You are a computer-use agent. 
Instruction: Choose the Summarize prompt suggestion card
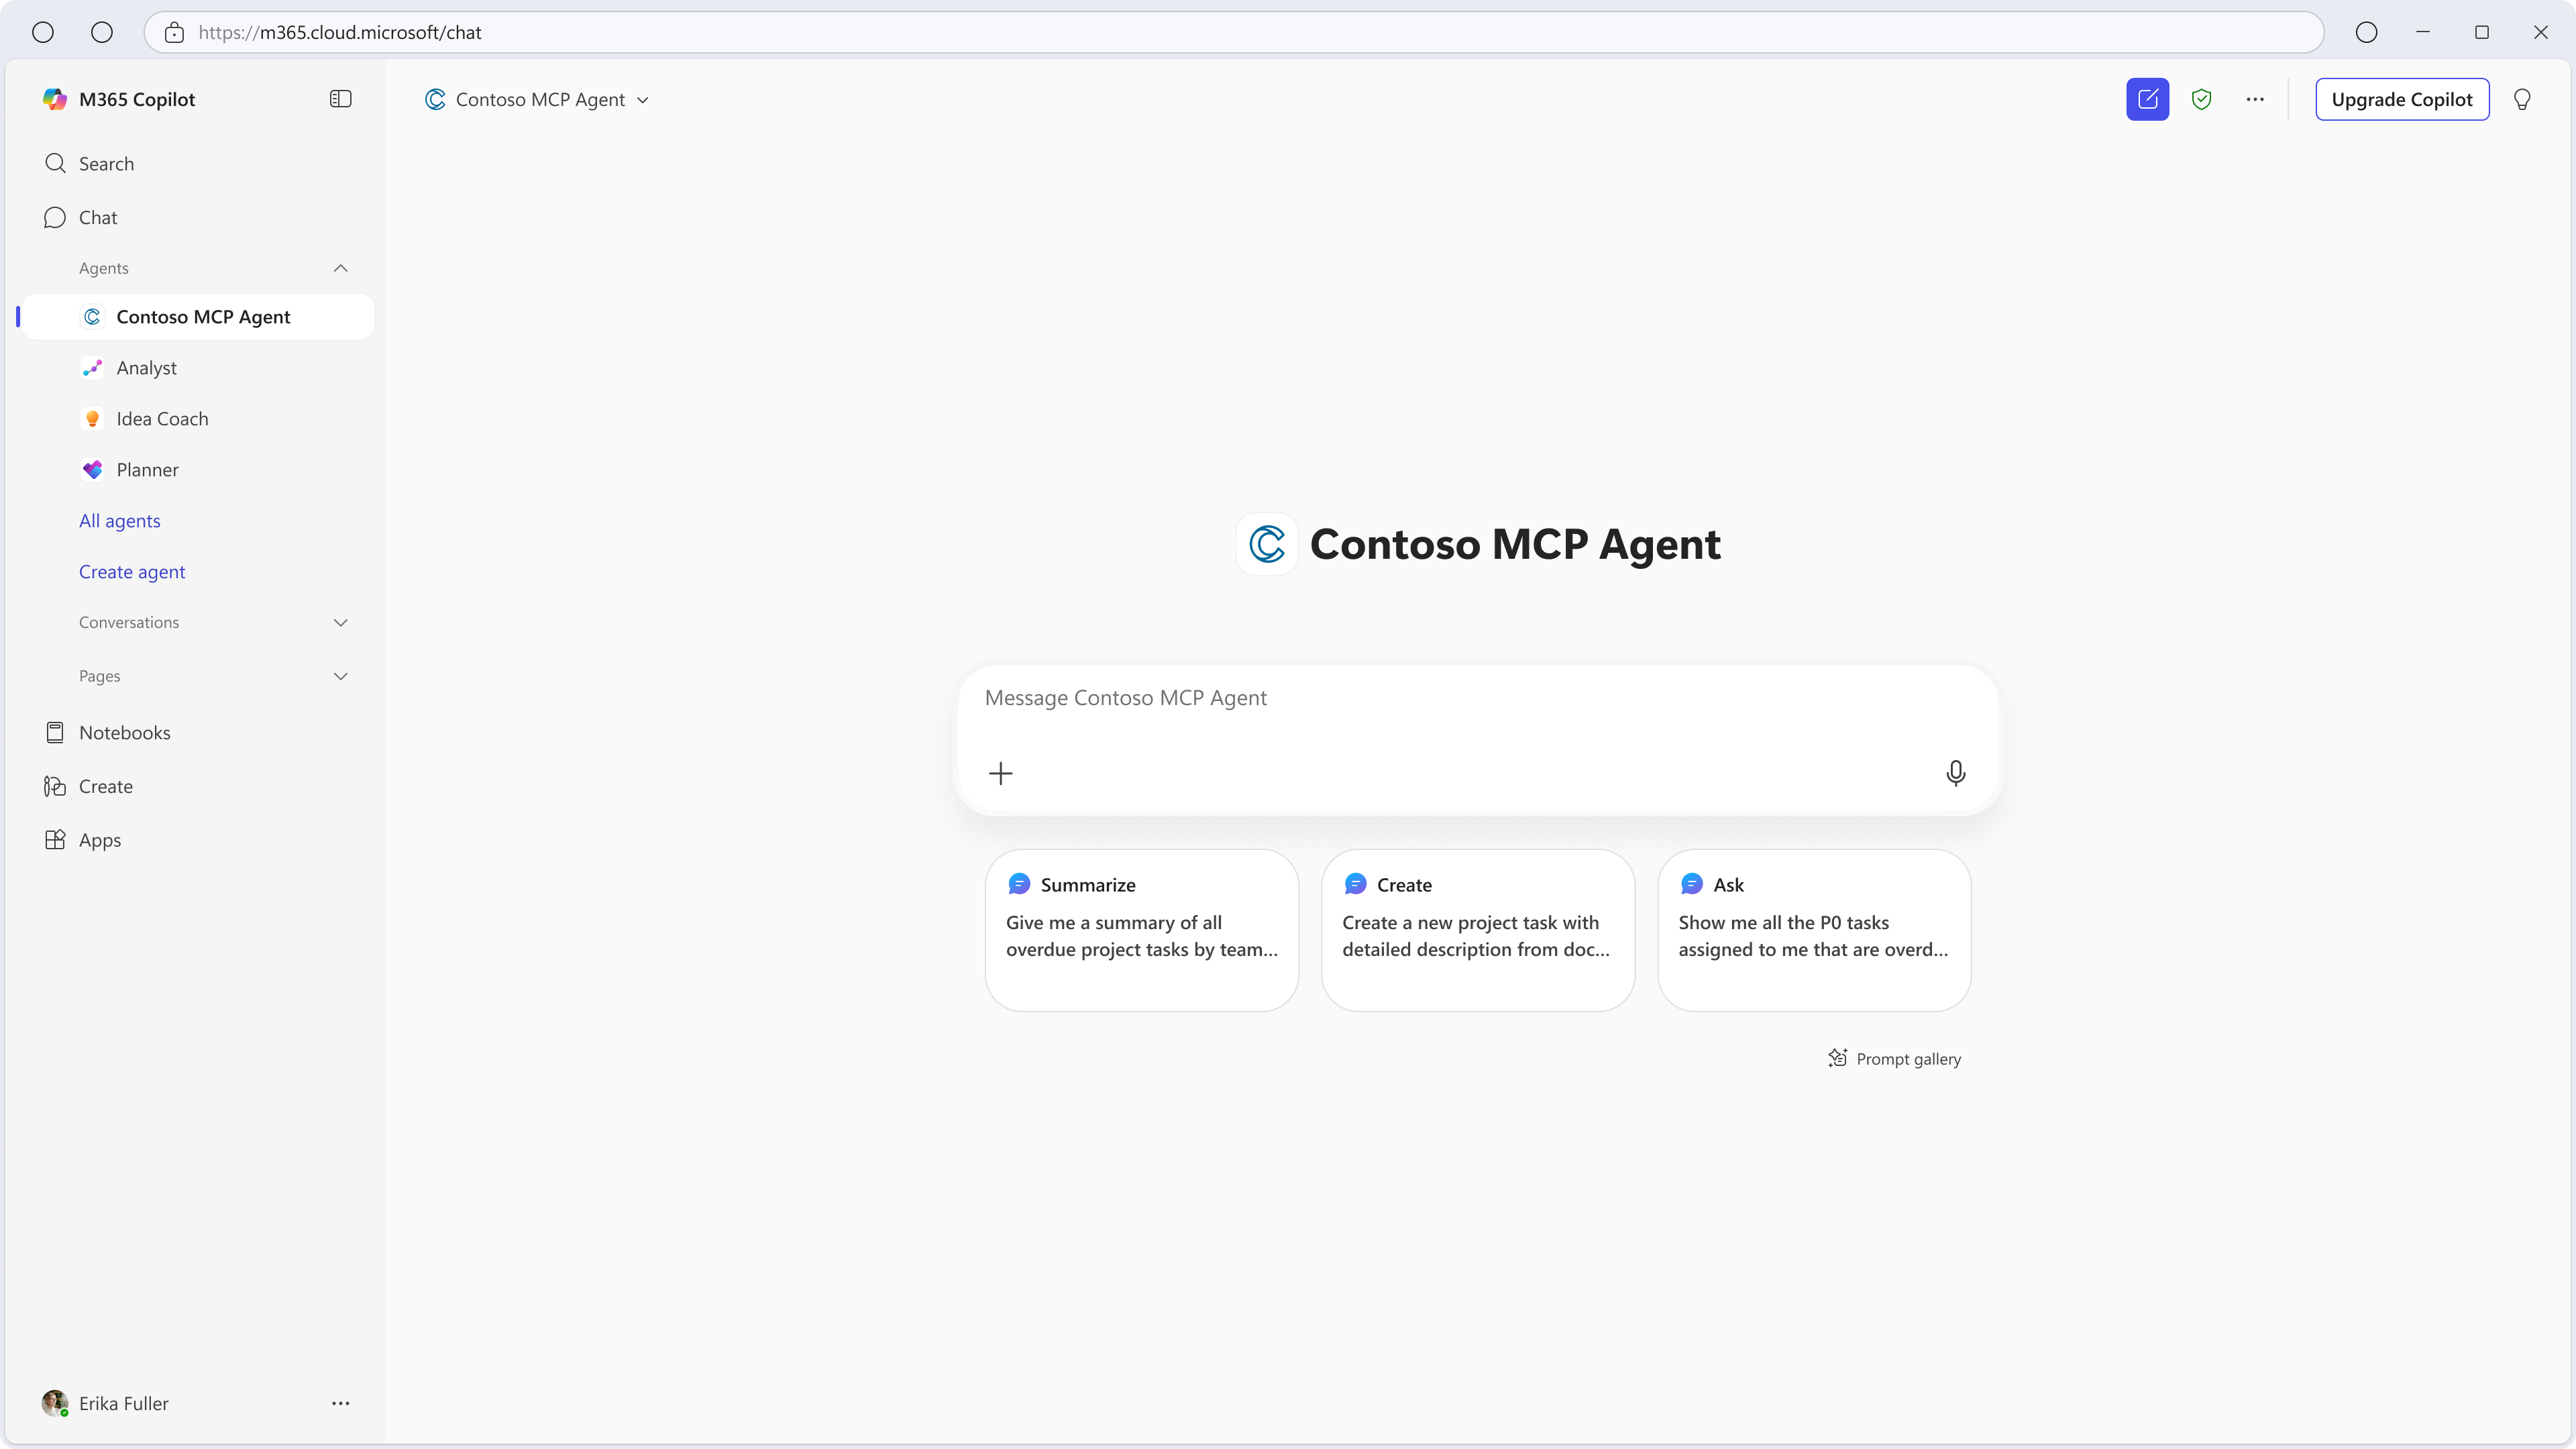point(1141,930)
